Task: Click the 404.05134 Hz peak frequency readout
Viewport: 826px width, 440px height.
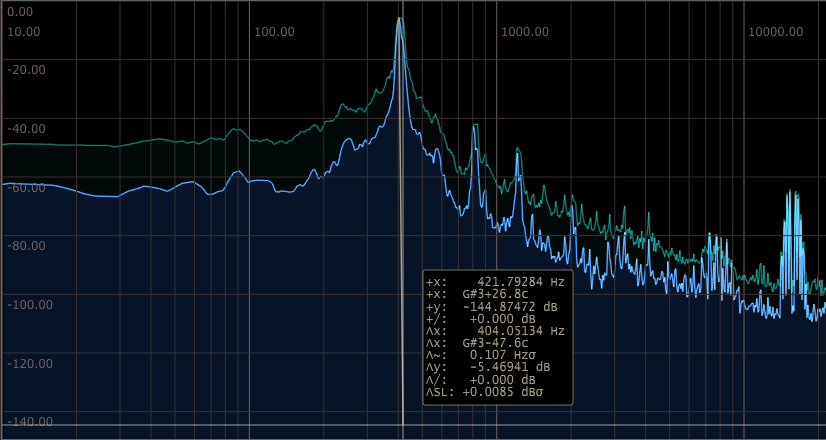Action: pyautogui.click(x=520, y=331)
